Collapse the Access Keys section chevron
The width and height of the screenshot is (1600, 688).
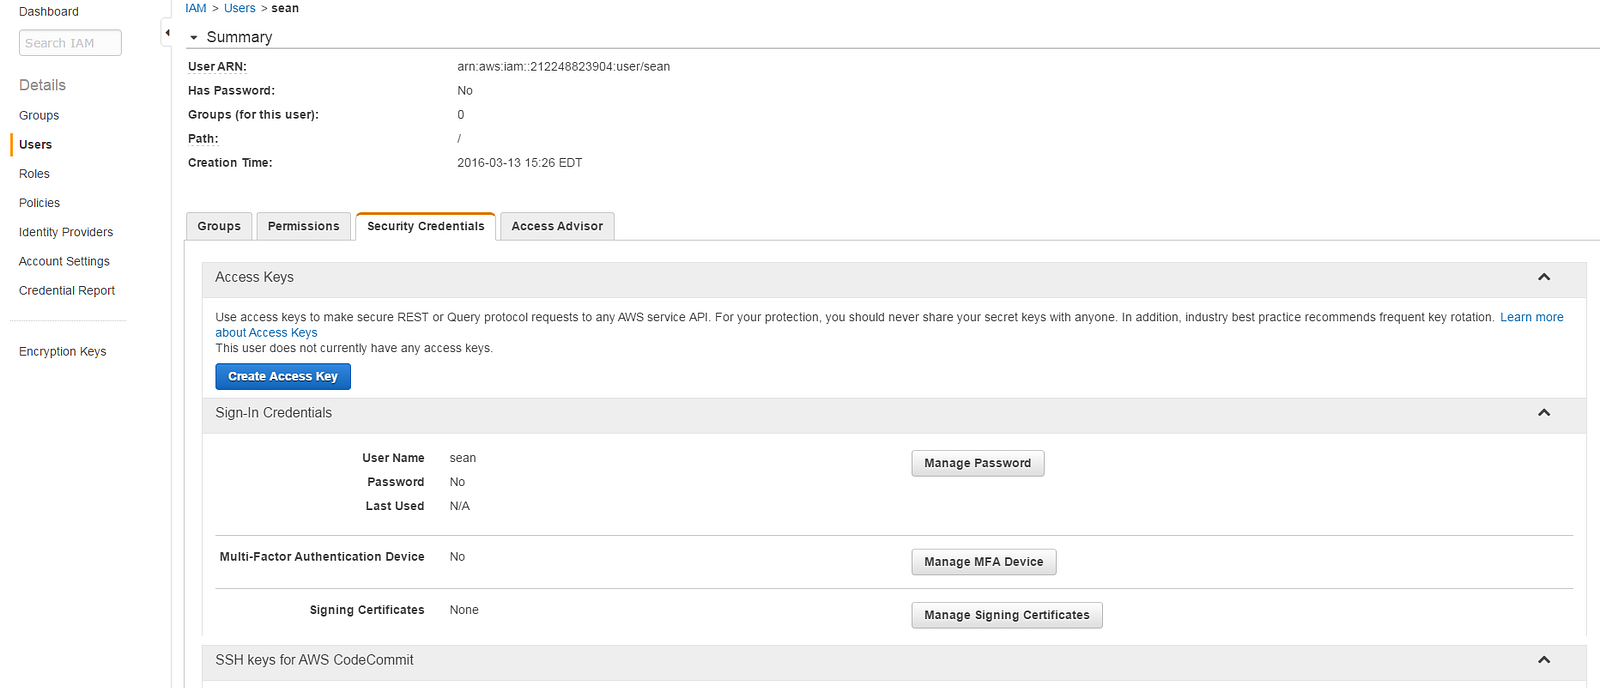(x=1543, y=277)
